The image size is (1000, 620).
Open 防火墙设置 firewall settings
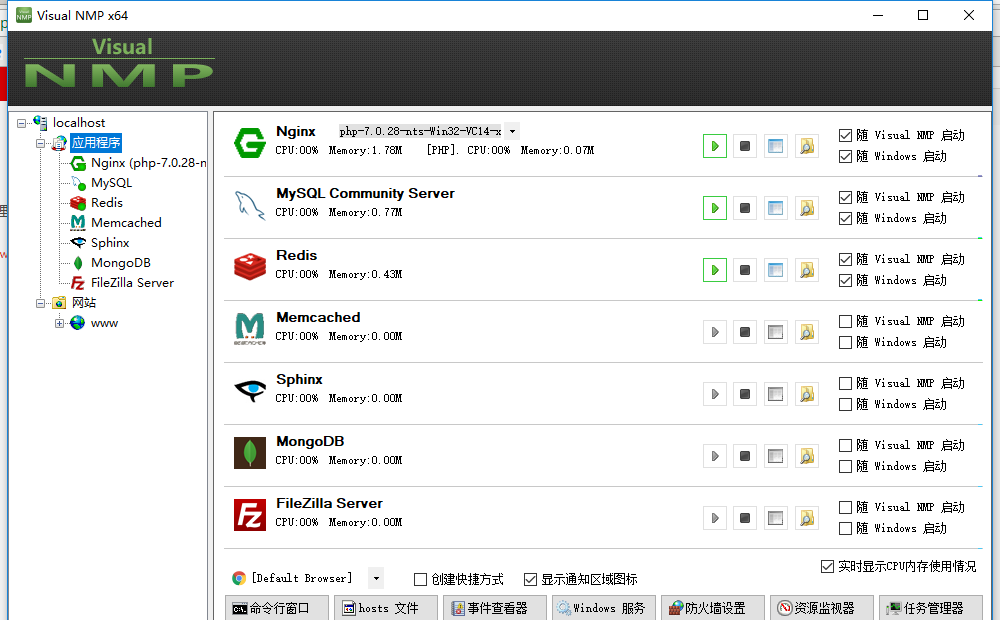[713, 608]
